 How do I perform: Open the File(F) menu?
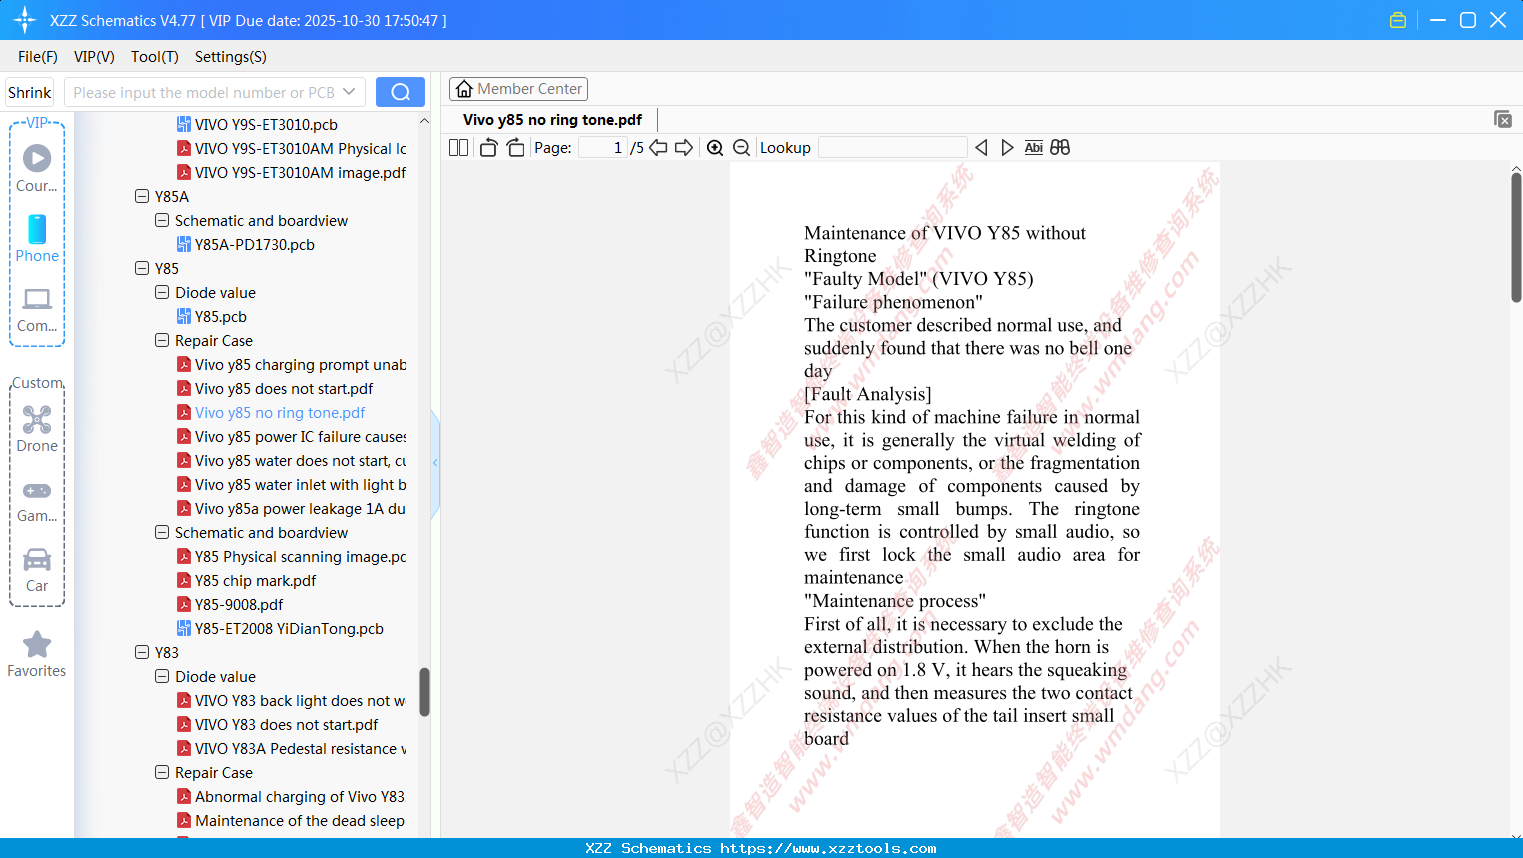[38, 57]
